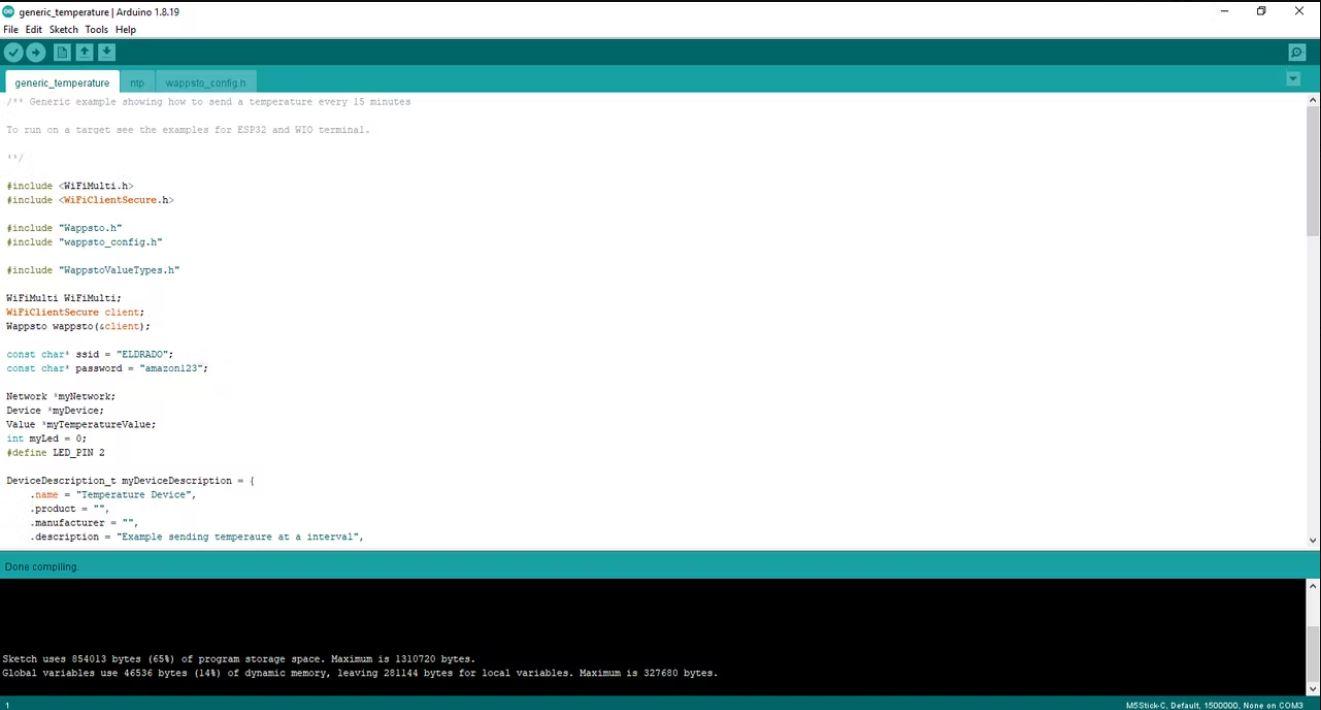Screen dimensions: 1321x710
Task: Open a sketch with Open icon
Action: point(85,52)
